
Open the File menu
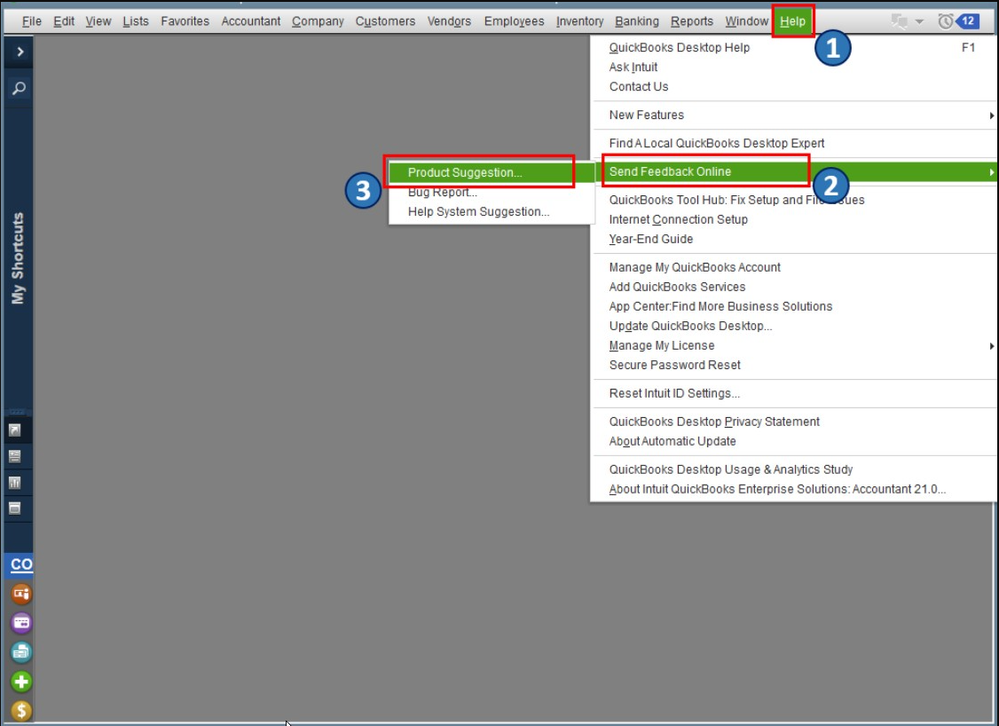click(31, 21)
